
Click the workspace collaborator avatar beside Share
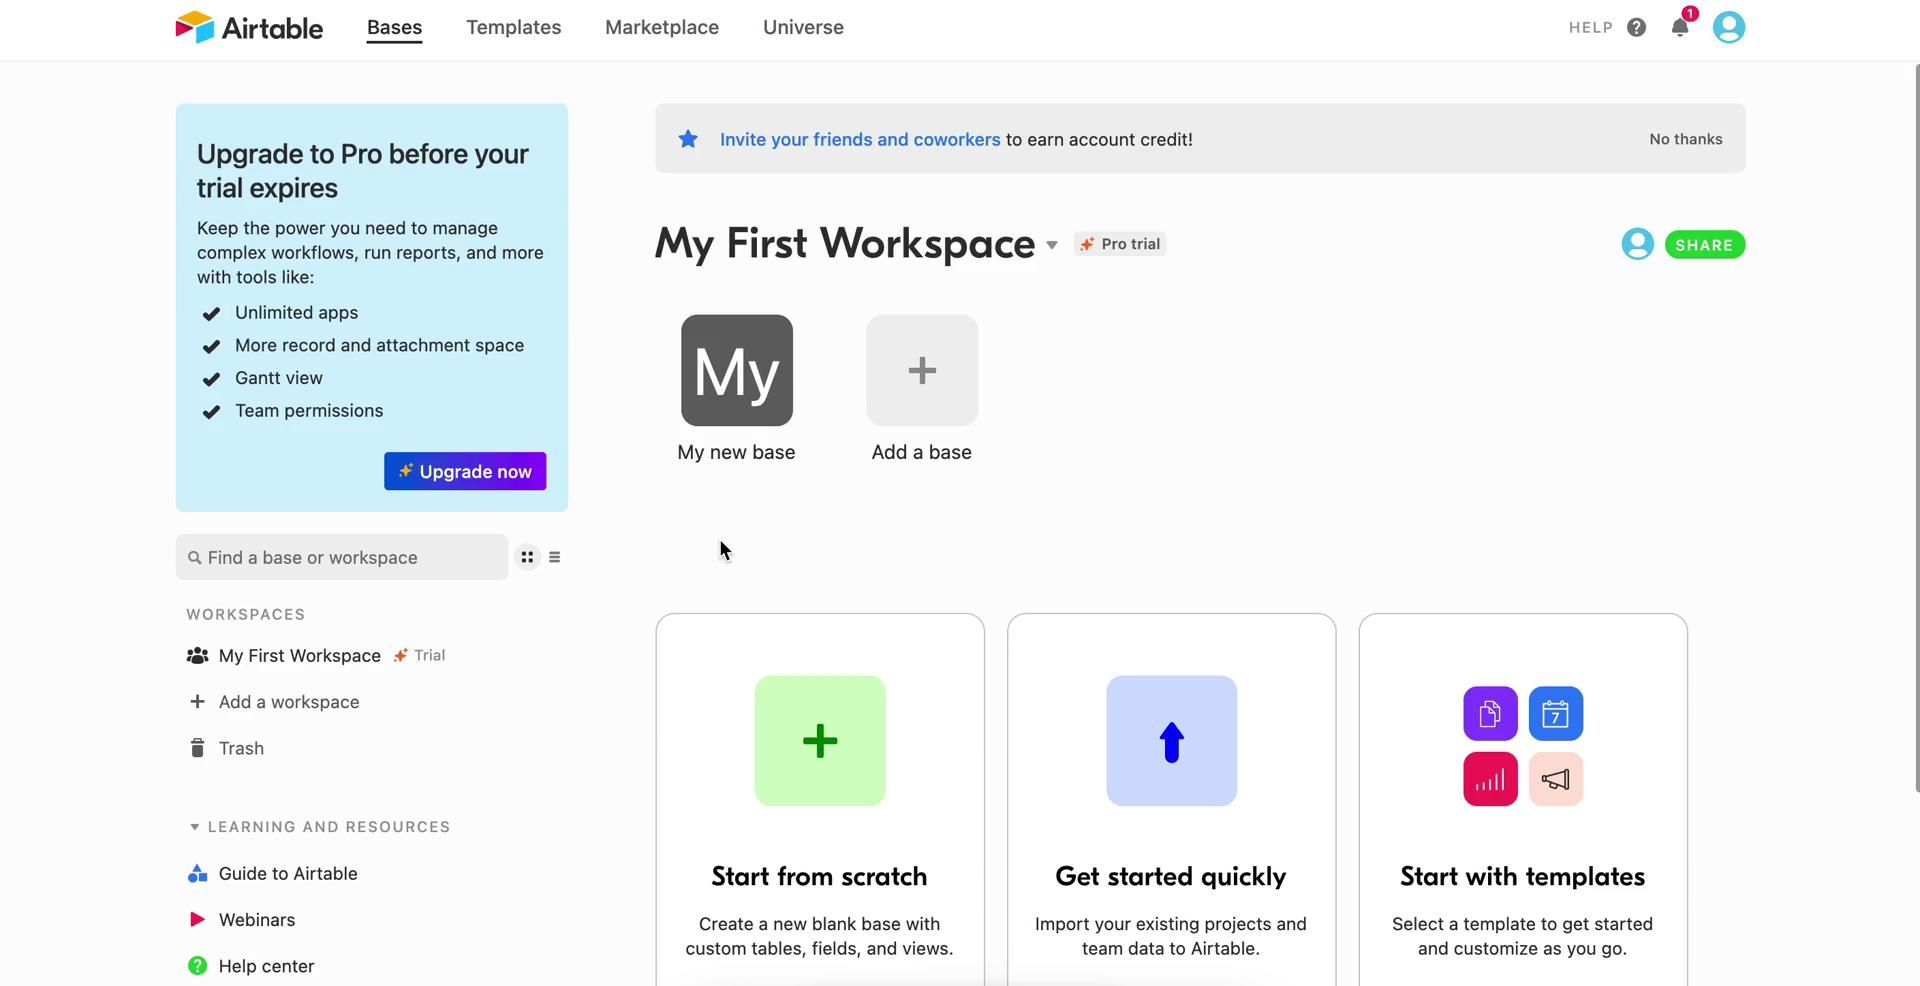[x=1637, y=244]
